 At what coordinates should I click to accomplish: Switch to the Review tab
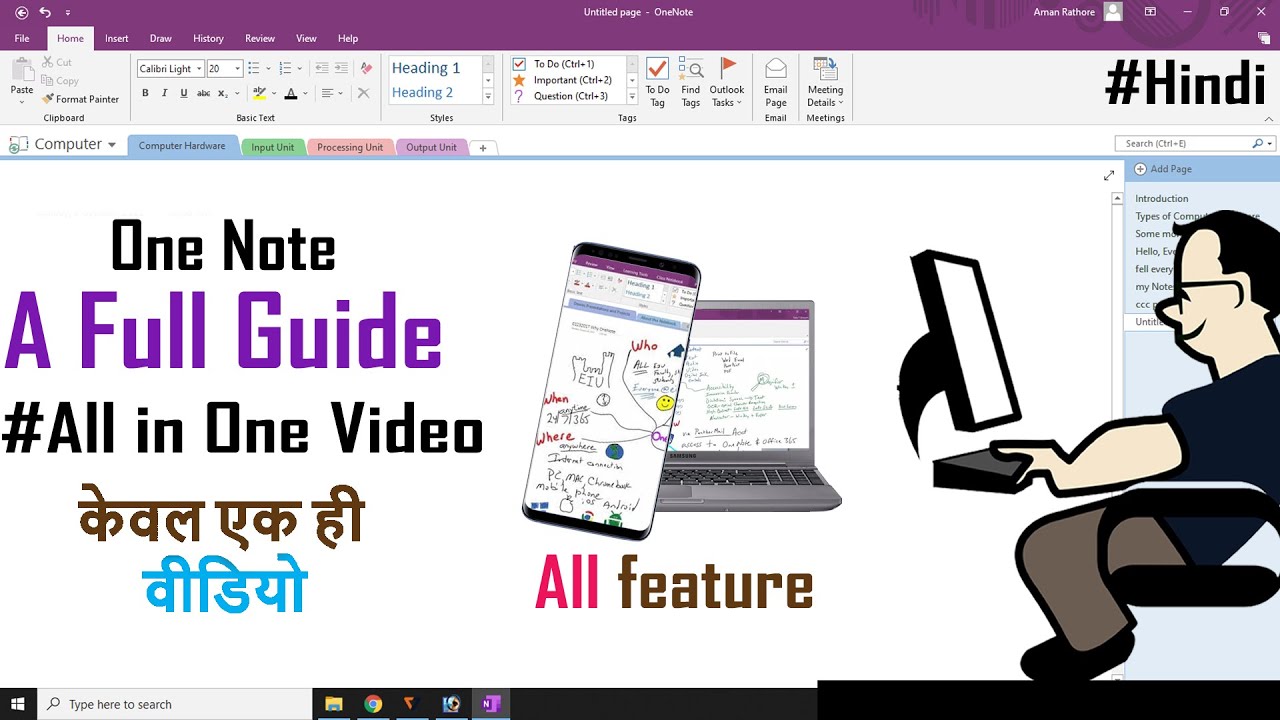[260, 38]
